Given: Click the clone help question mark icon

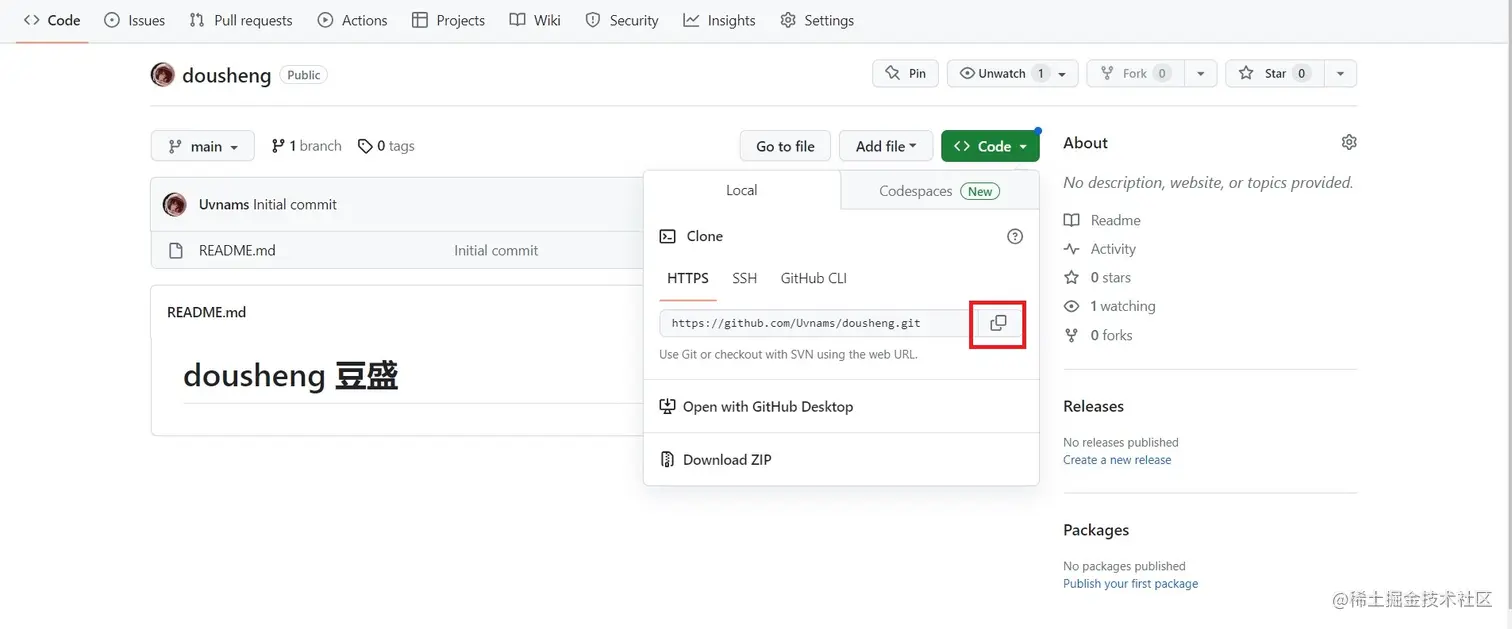Looking at the screenshot, I should (1015, 237).
